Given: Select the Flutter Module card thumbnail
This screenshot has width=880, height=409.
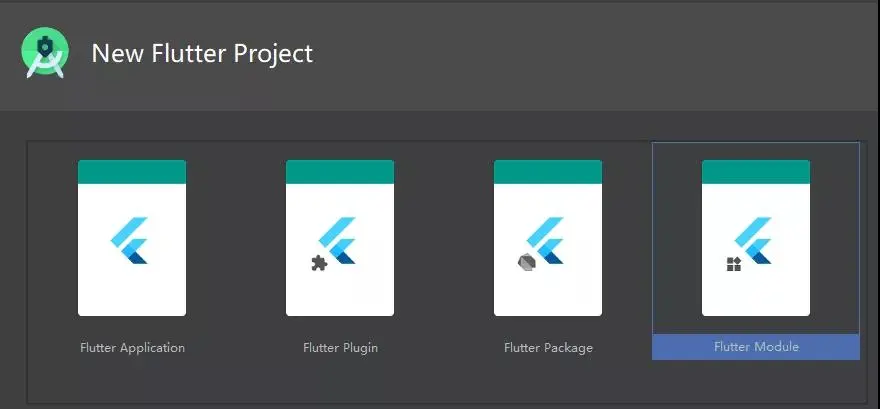Looking at the screenshot, I should 756,238.
